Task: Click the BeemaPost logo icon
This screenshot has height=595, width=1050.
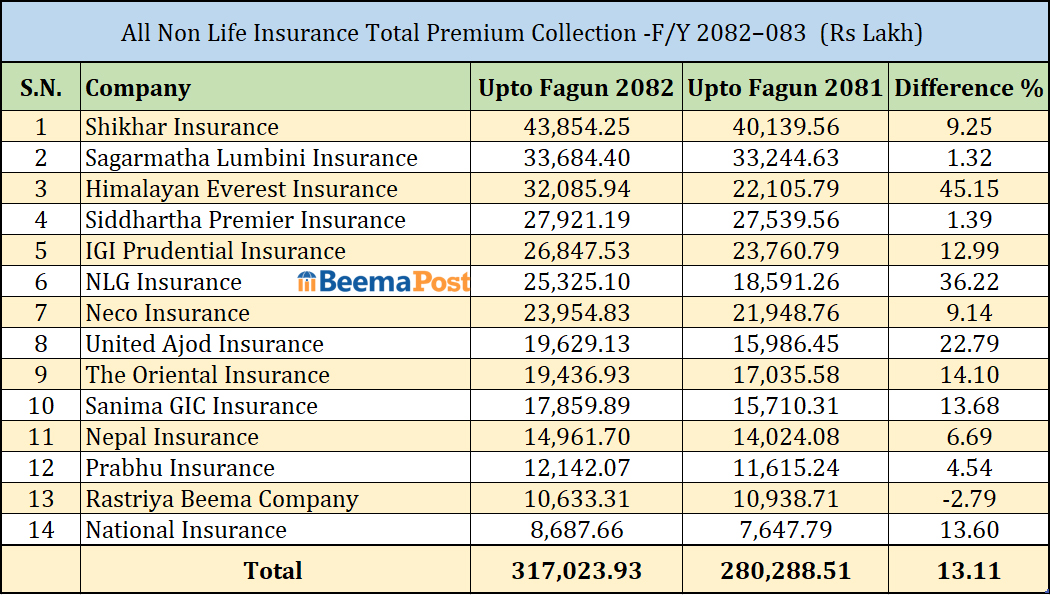Action: 307,282
